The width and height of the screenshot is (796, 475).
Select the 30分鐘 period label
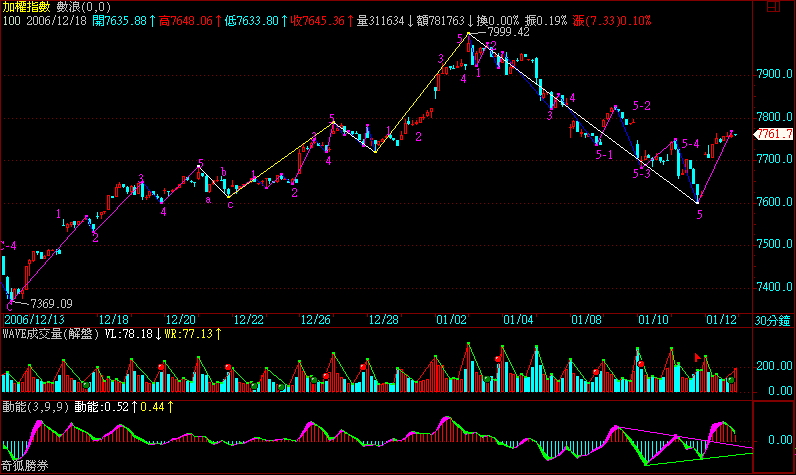[774, 320]
